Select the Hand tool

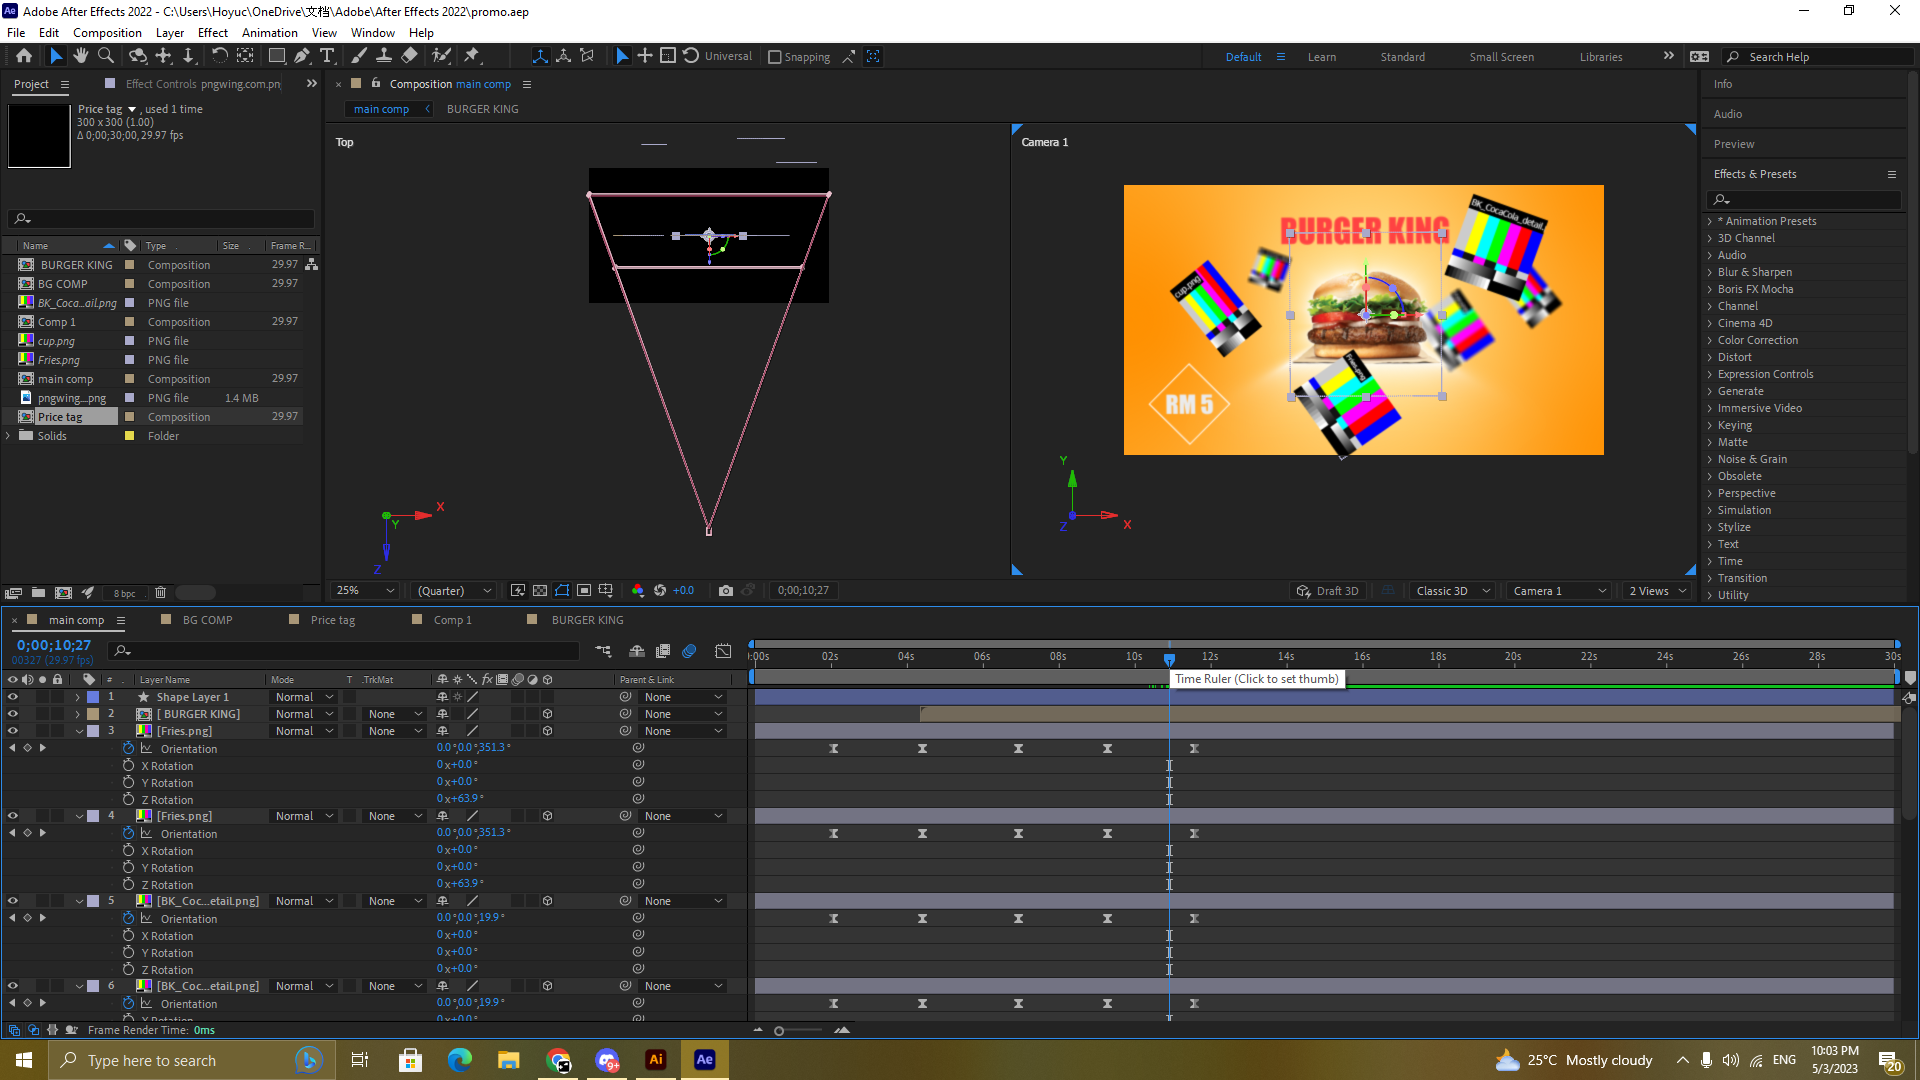81,56
